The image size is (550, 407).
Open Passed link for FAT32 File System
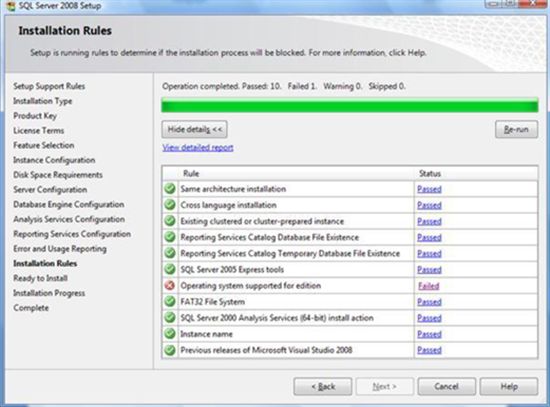[429, 302]
